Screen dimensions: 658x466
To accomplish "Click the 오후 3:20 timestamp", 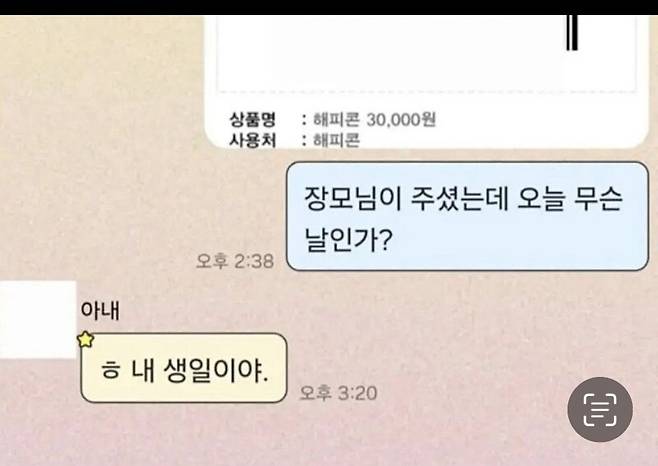I will pos(338,393).
